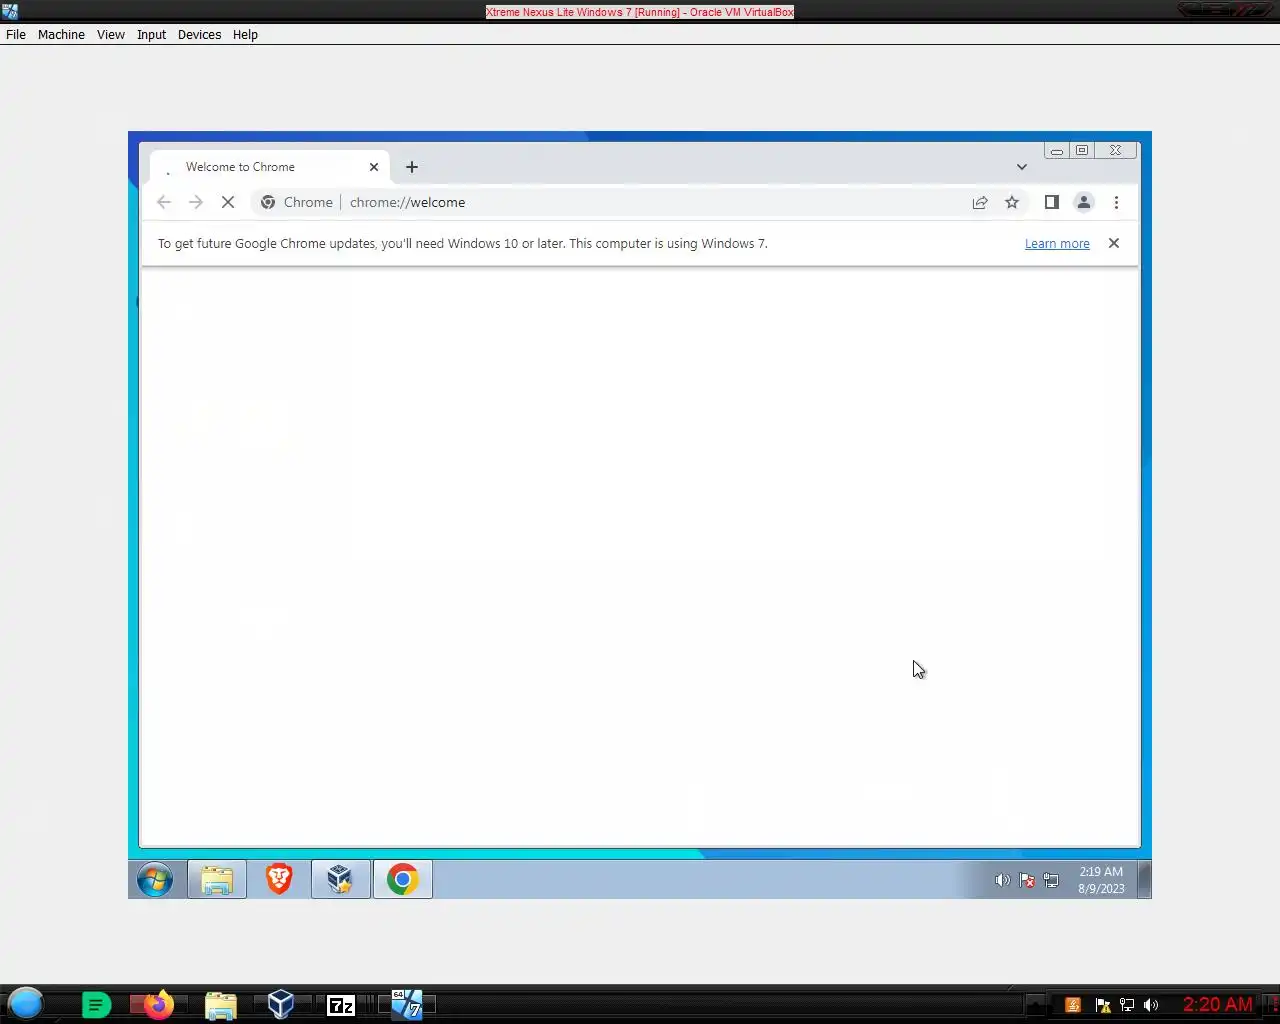Open the VirtualBox Input menu
Image resolution: width=1280 pixels, height=1024 pixels.
point(152,34)
